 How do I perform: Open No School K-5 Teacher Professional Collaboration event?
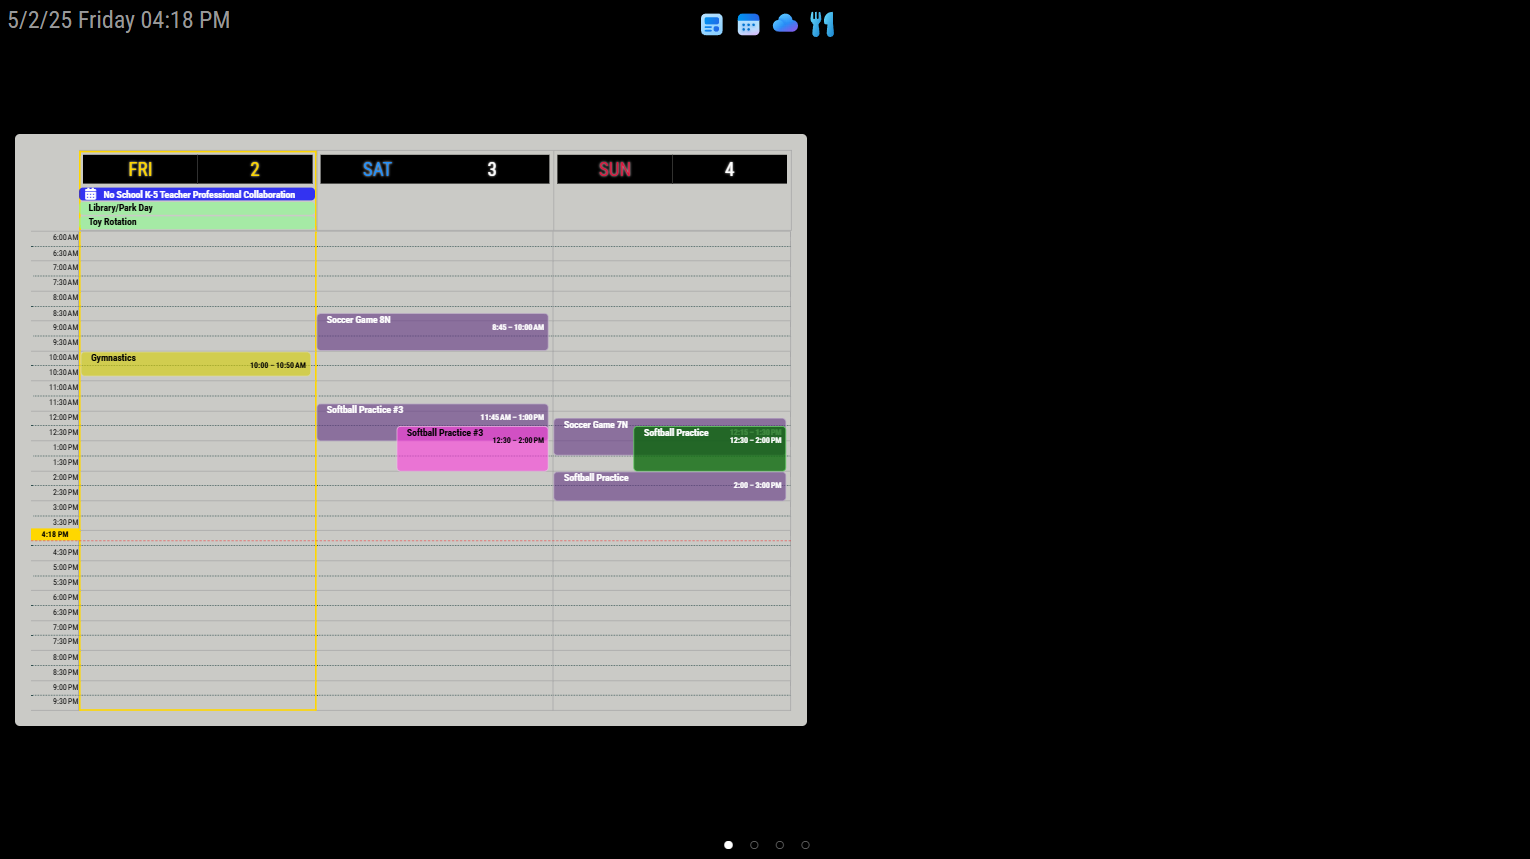[198, 194]
